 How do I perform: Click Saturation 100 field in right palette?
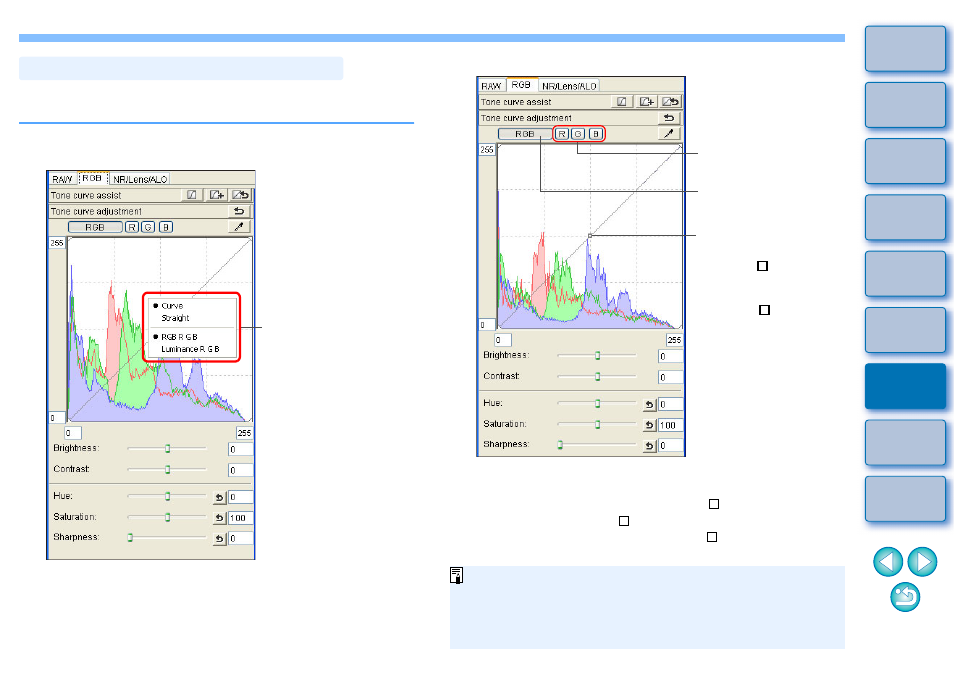click(x=670, y=425)
